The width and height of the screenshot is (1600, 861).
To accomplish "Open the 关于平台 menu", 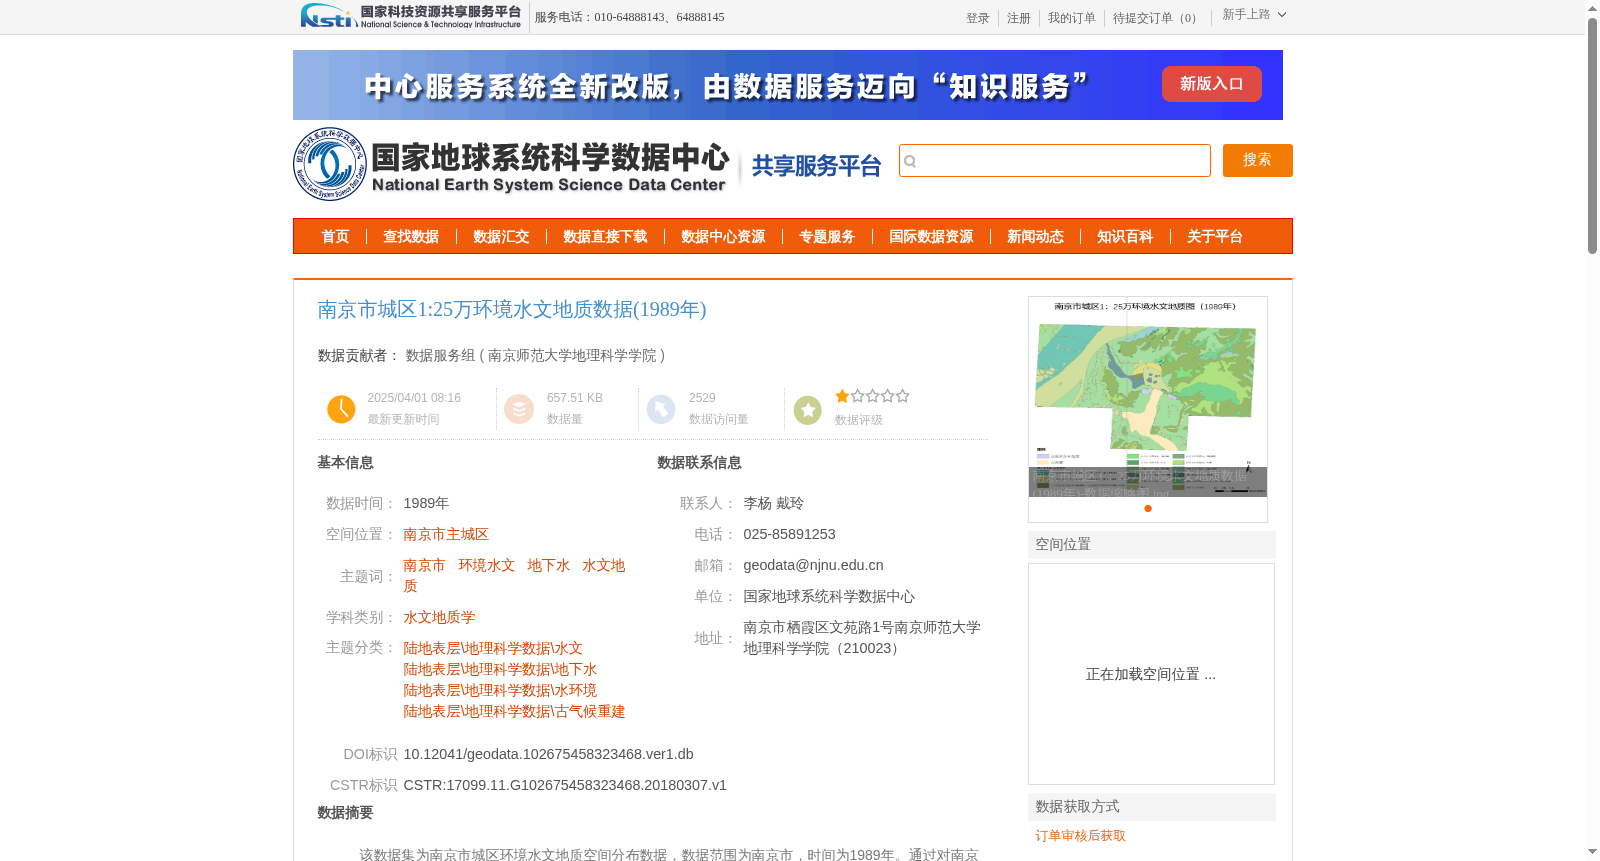I will 1215,237.
